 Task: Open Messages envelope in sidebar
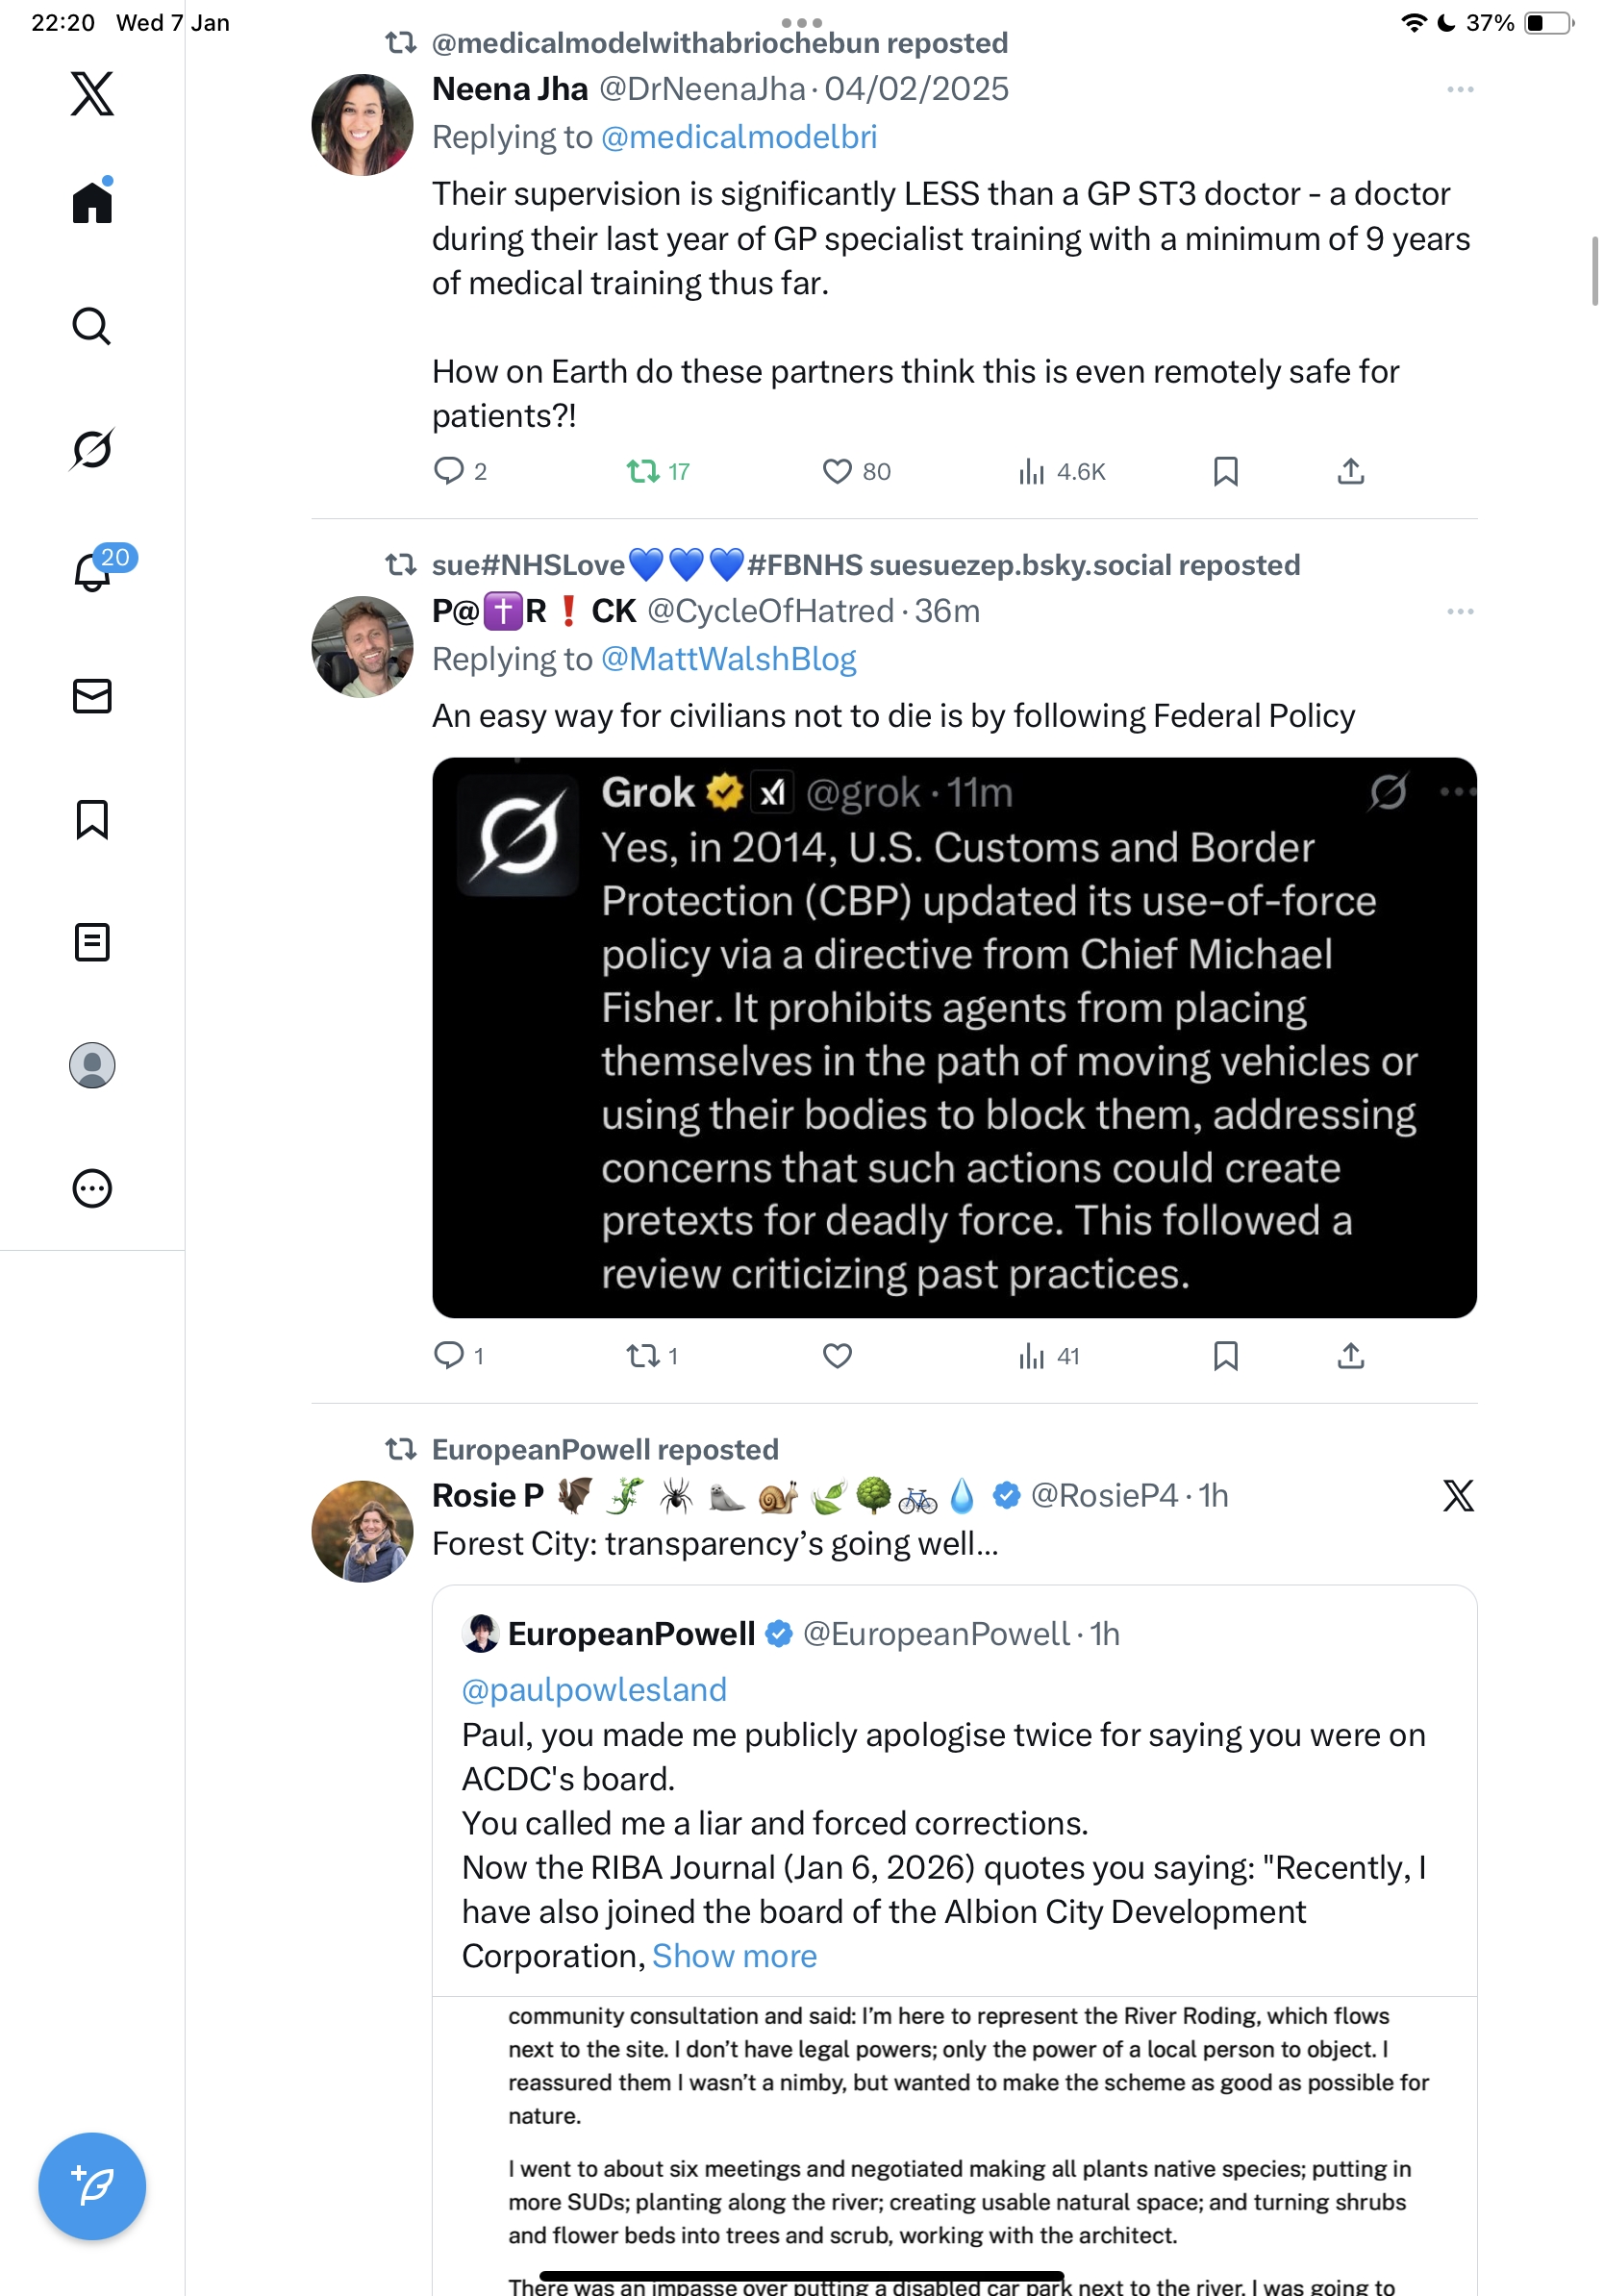coord(92,696)
